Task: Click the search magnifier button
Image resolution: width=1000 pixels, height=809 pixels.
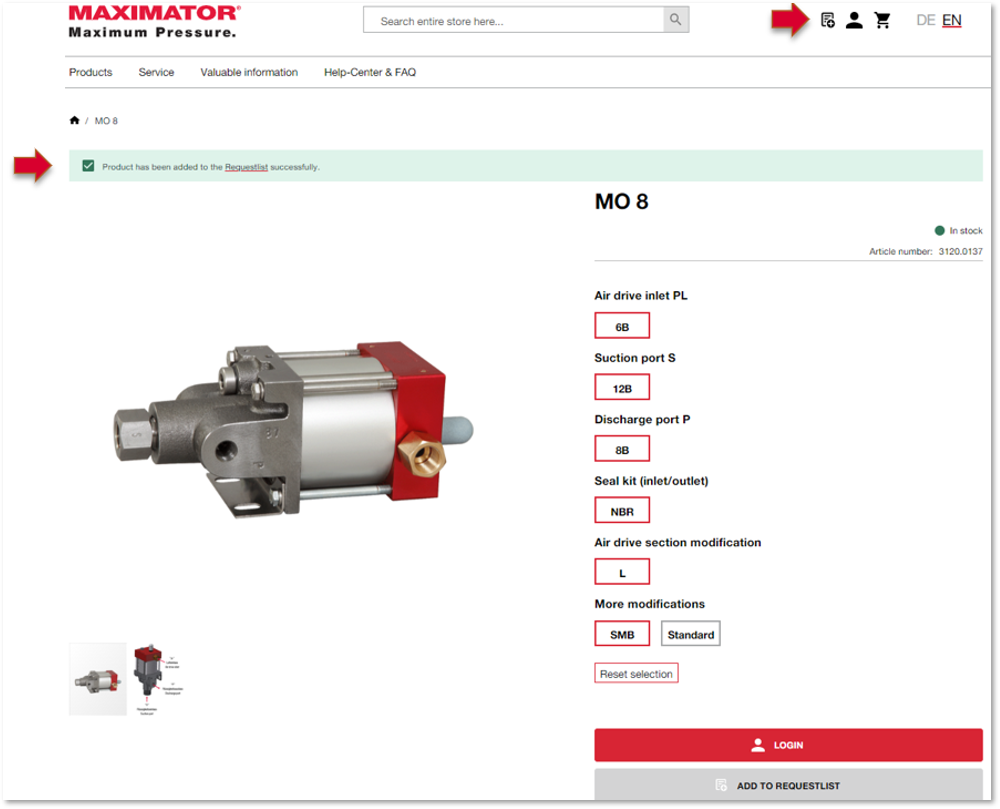Action: tap(675, 20)
